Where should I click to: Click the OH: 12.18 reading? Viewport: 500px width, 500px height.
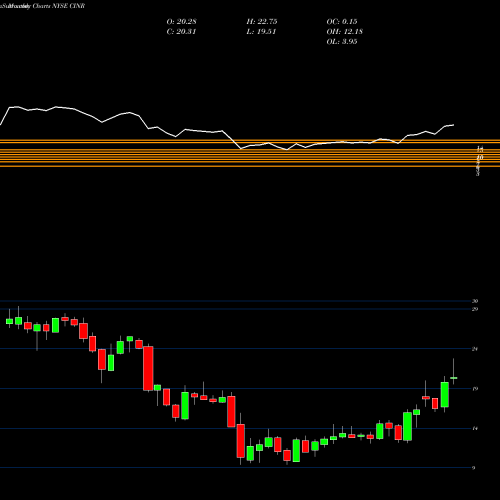click(x=344, y=32)
